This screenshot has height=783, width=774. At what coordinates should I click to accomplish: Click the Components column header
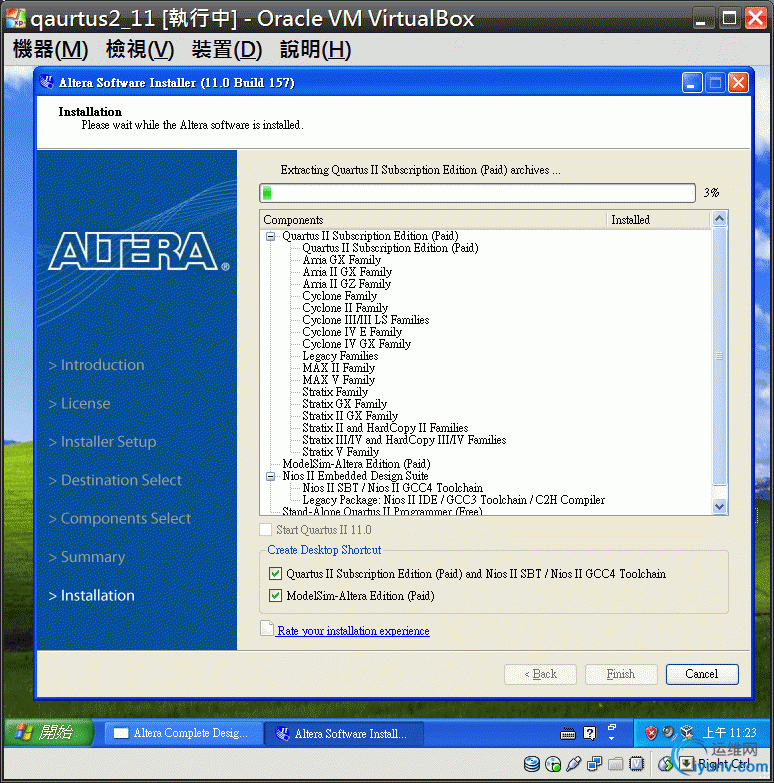433,220
